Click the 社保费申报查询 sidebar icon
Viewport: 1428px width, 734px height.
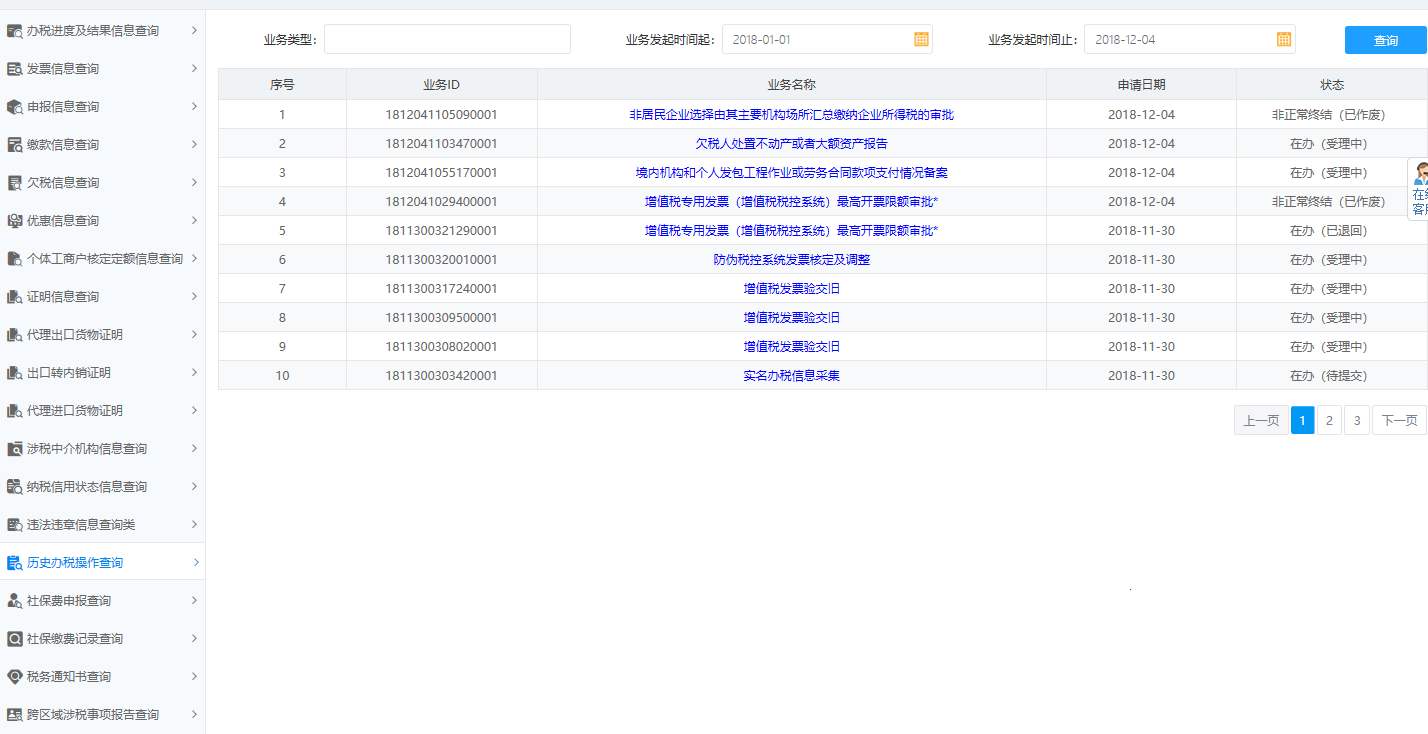[16, 600]
